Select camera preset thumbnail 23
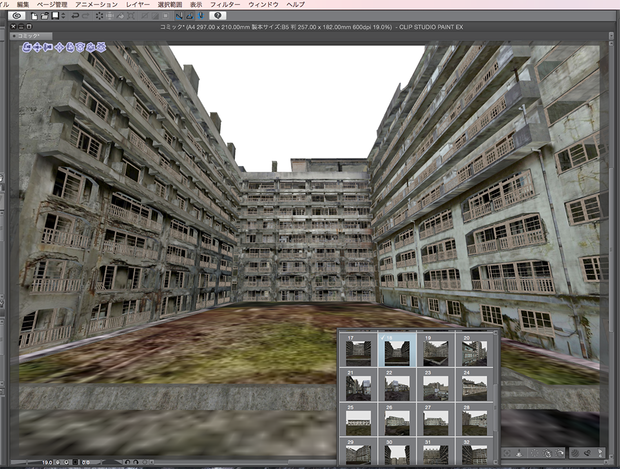 tap(435, 384)
